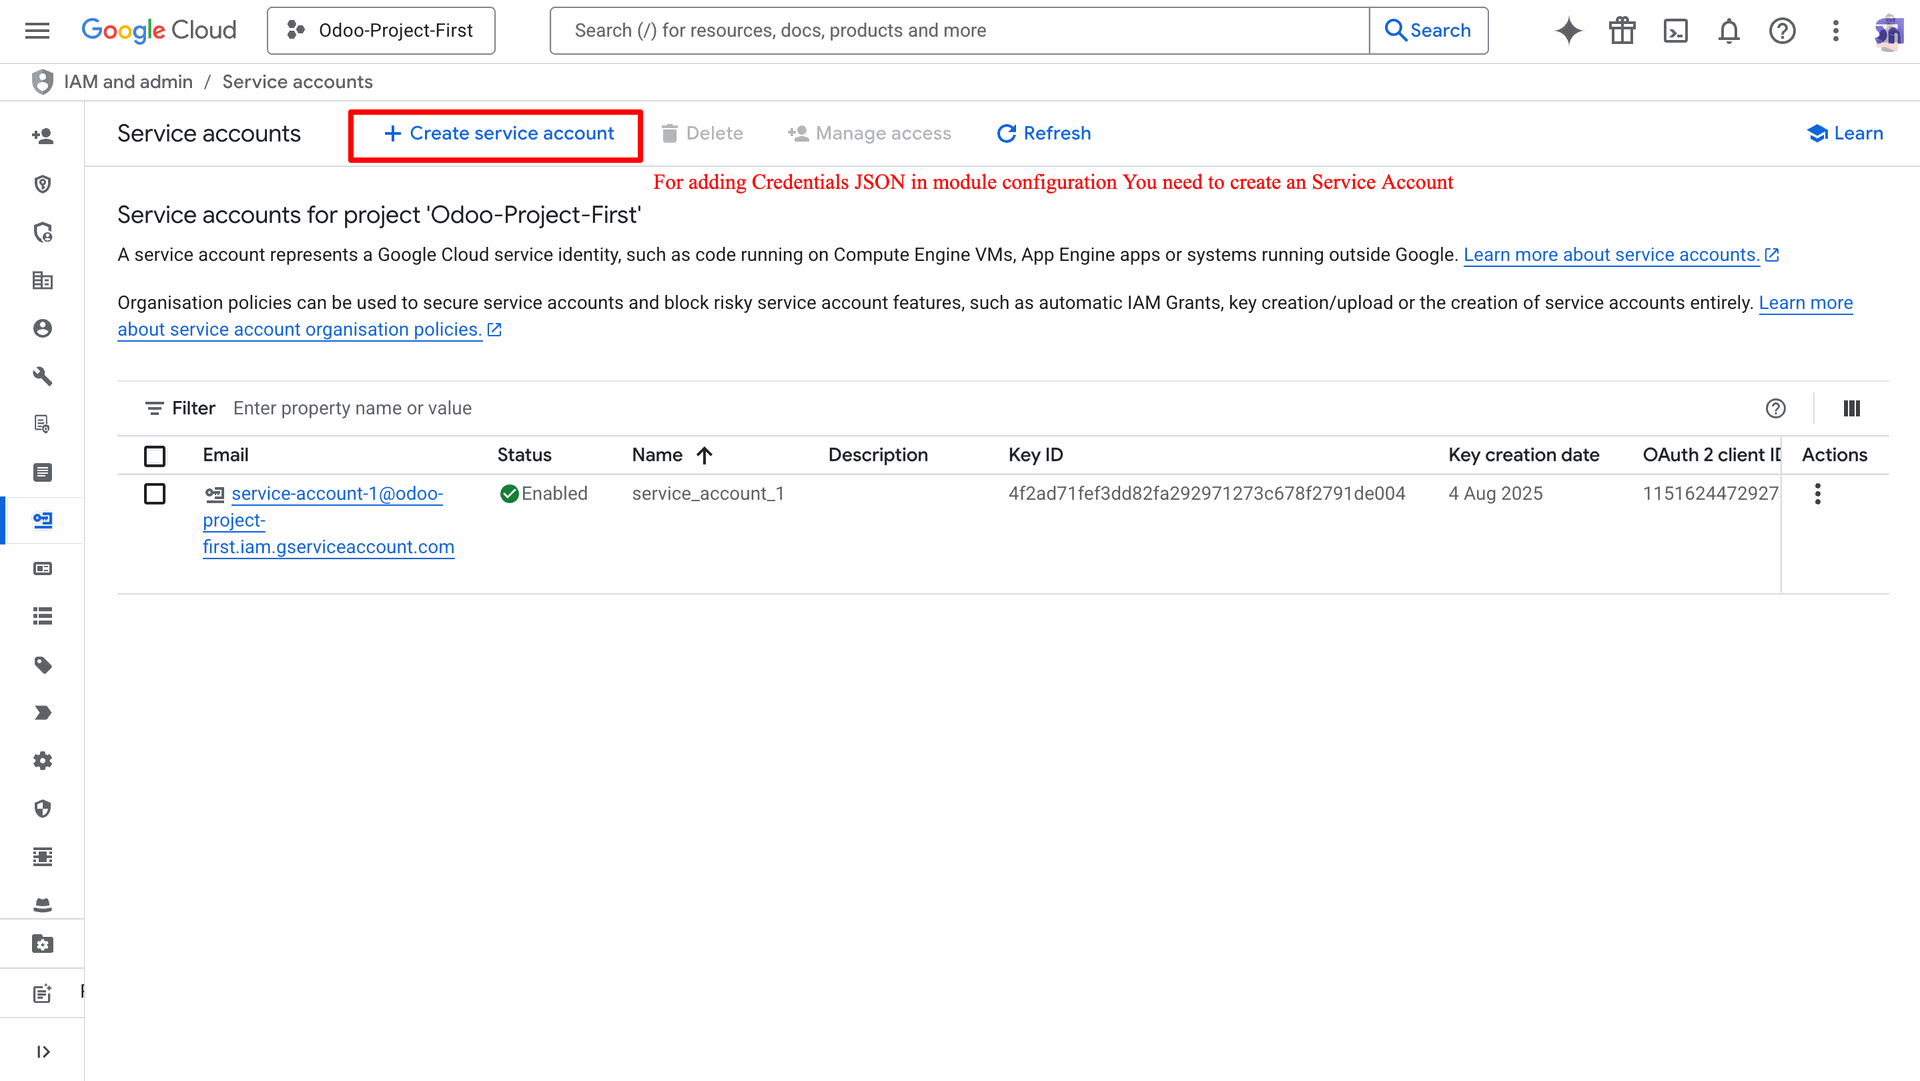Open the notifications bell
Image resolution: width=1920 pixels, height=1081 pixels.
(1729, 31)
